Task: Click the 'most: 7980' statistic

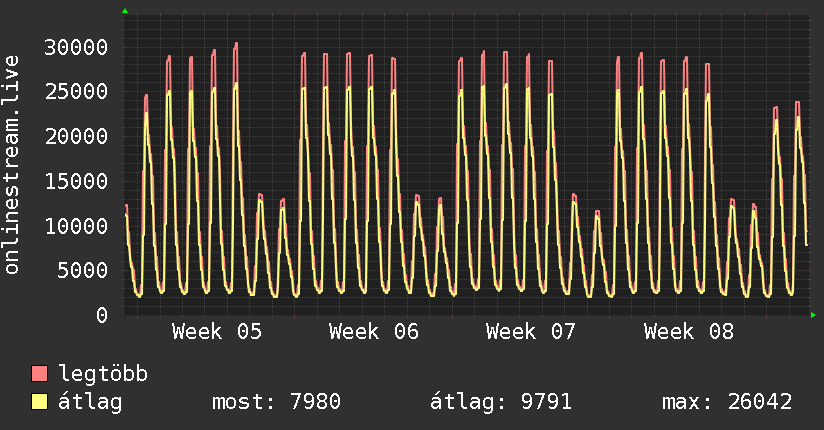Action: coord(276,402)
